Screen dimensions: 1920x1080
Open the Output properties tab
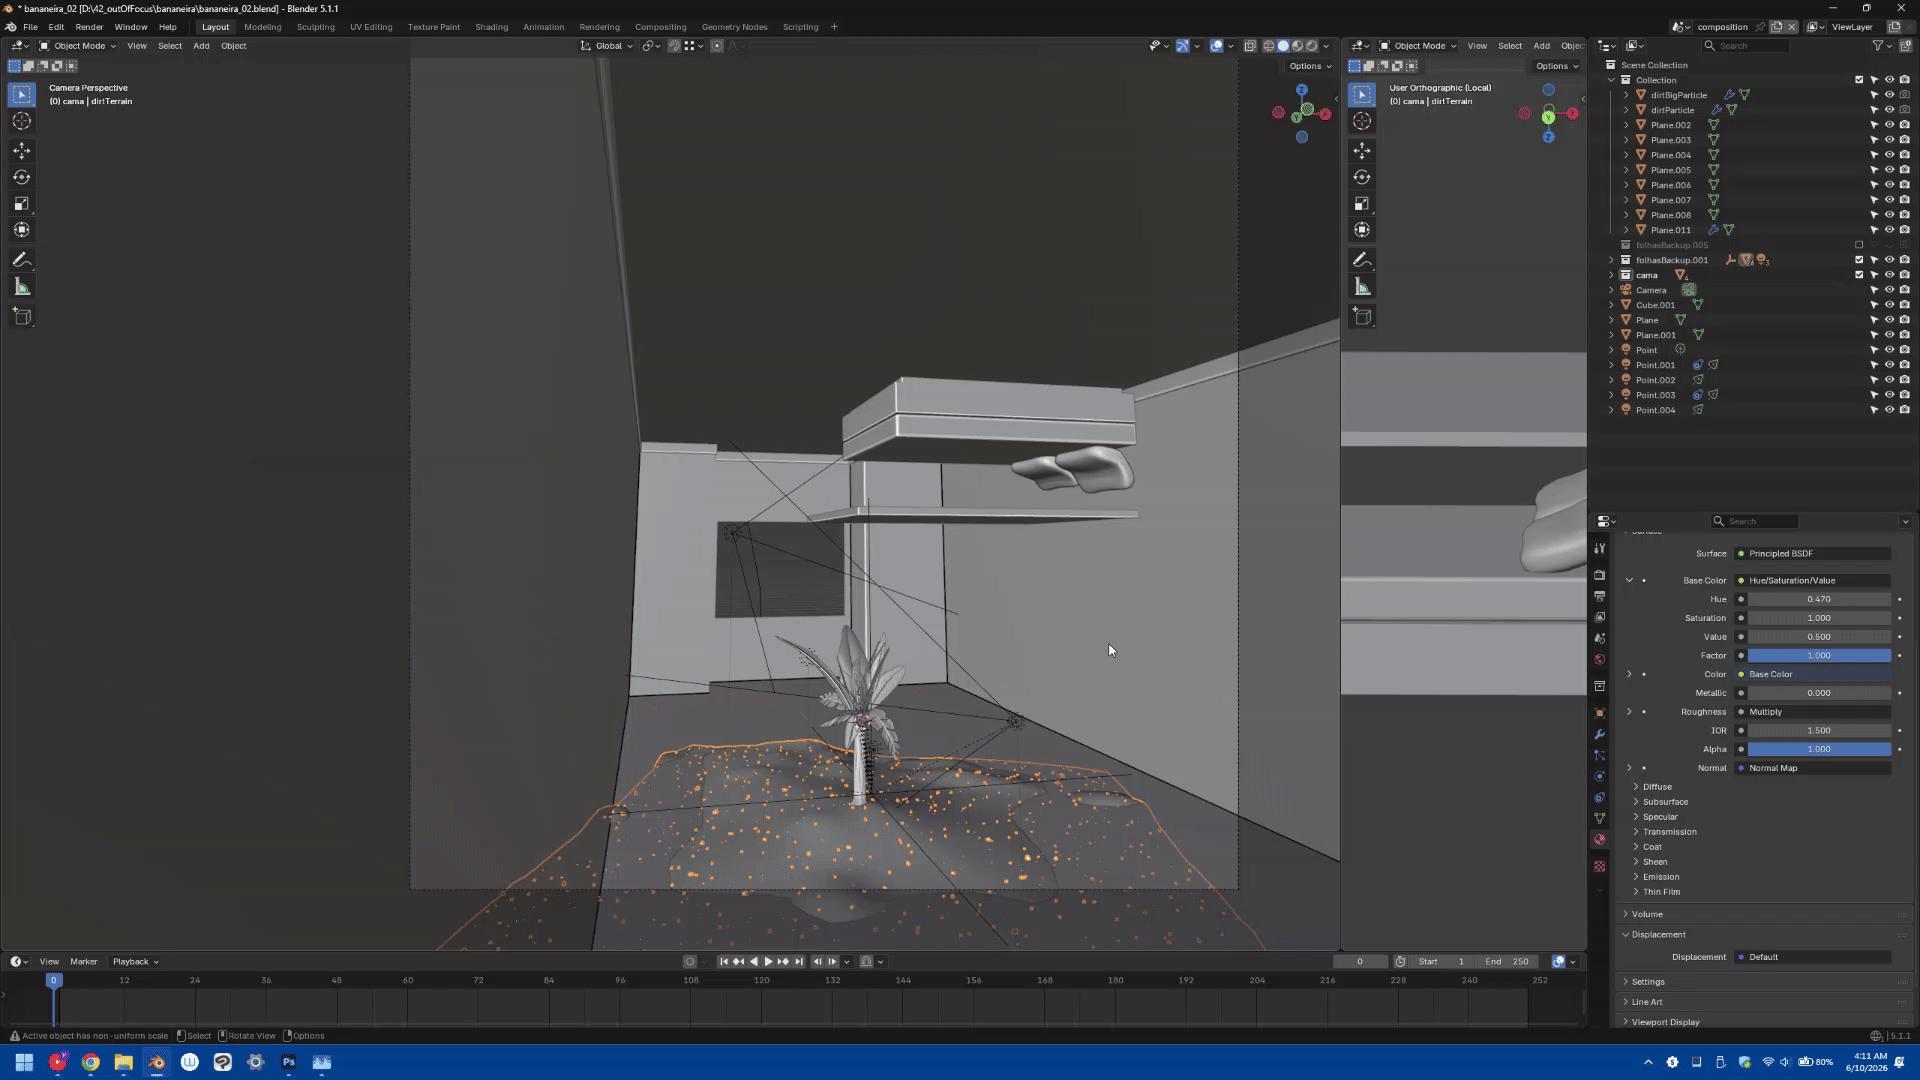point(1600,596)
